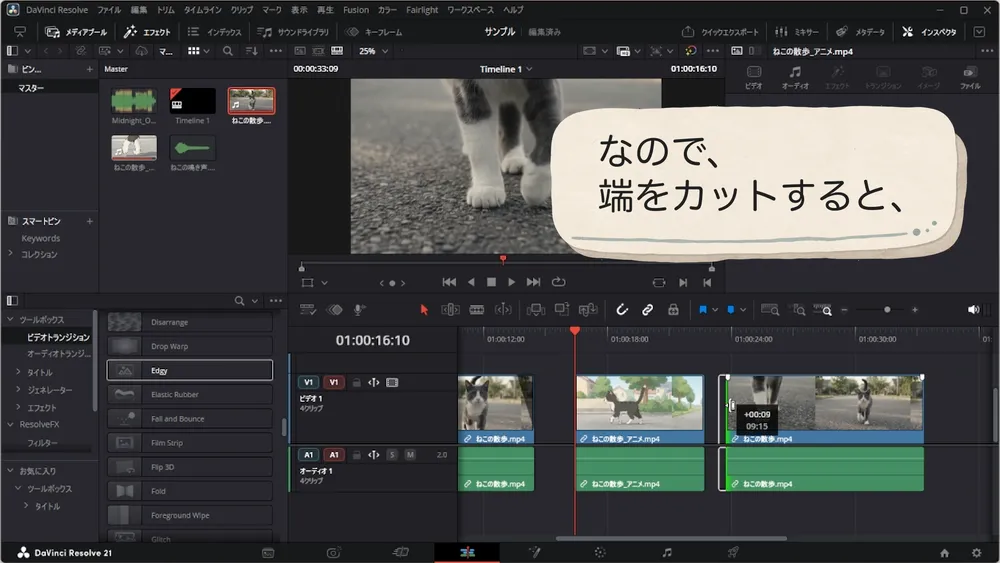The width and height of the screenshot is (1000, 563).
Task: Switch inspector to ビデオ tab
Action: pos(754,77)
